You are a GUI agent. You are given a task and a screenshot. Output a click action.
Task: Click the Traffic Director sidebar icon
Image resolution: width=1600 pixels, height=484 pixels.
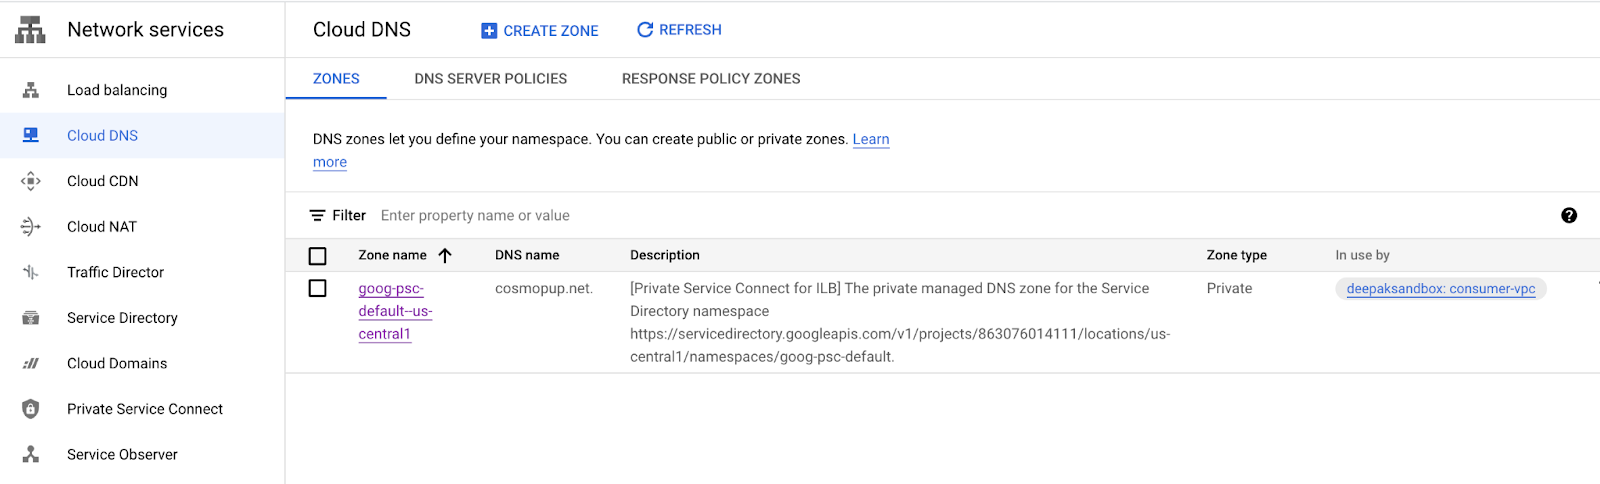[31, 272]
